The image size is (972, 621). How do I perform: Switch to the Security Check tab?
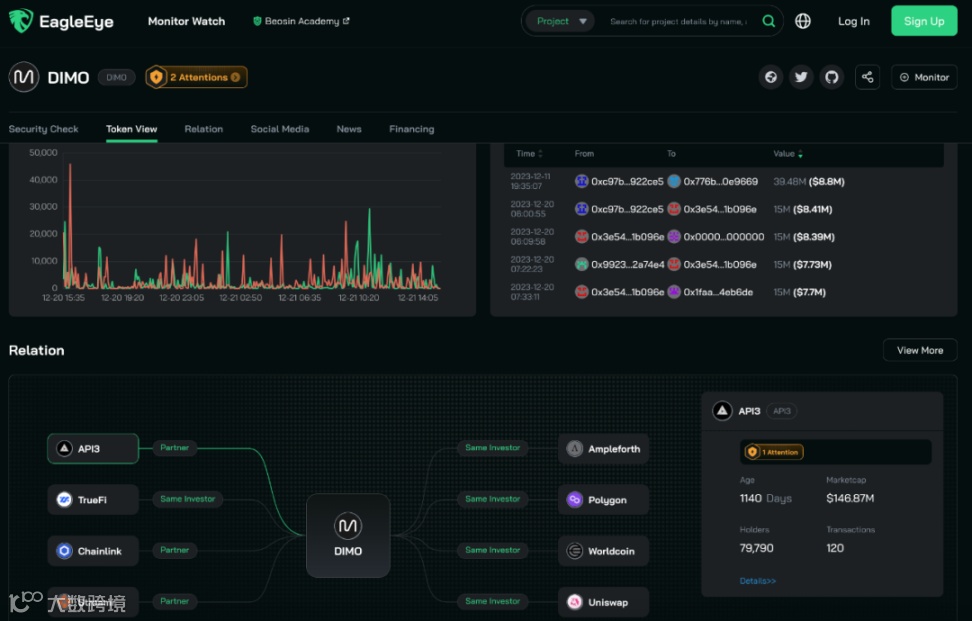coord(43,129)
